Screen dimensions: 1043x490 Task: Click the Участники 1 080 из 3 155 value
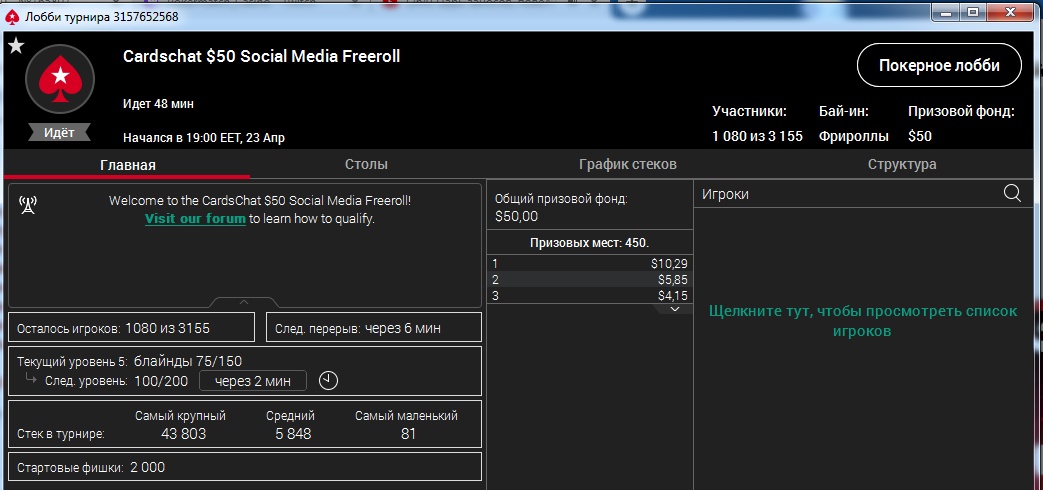(x=757, y=136)
